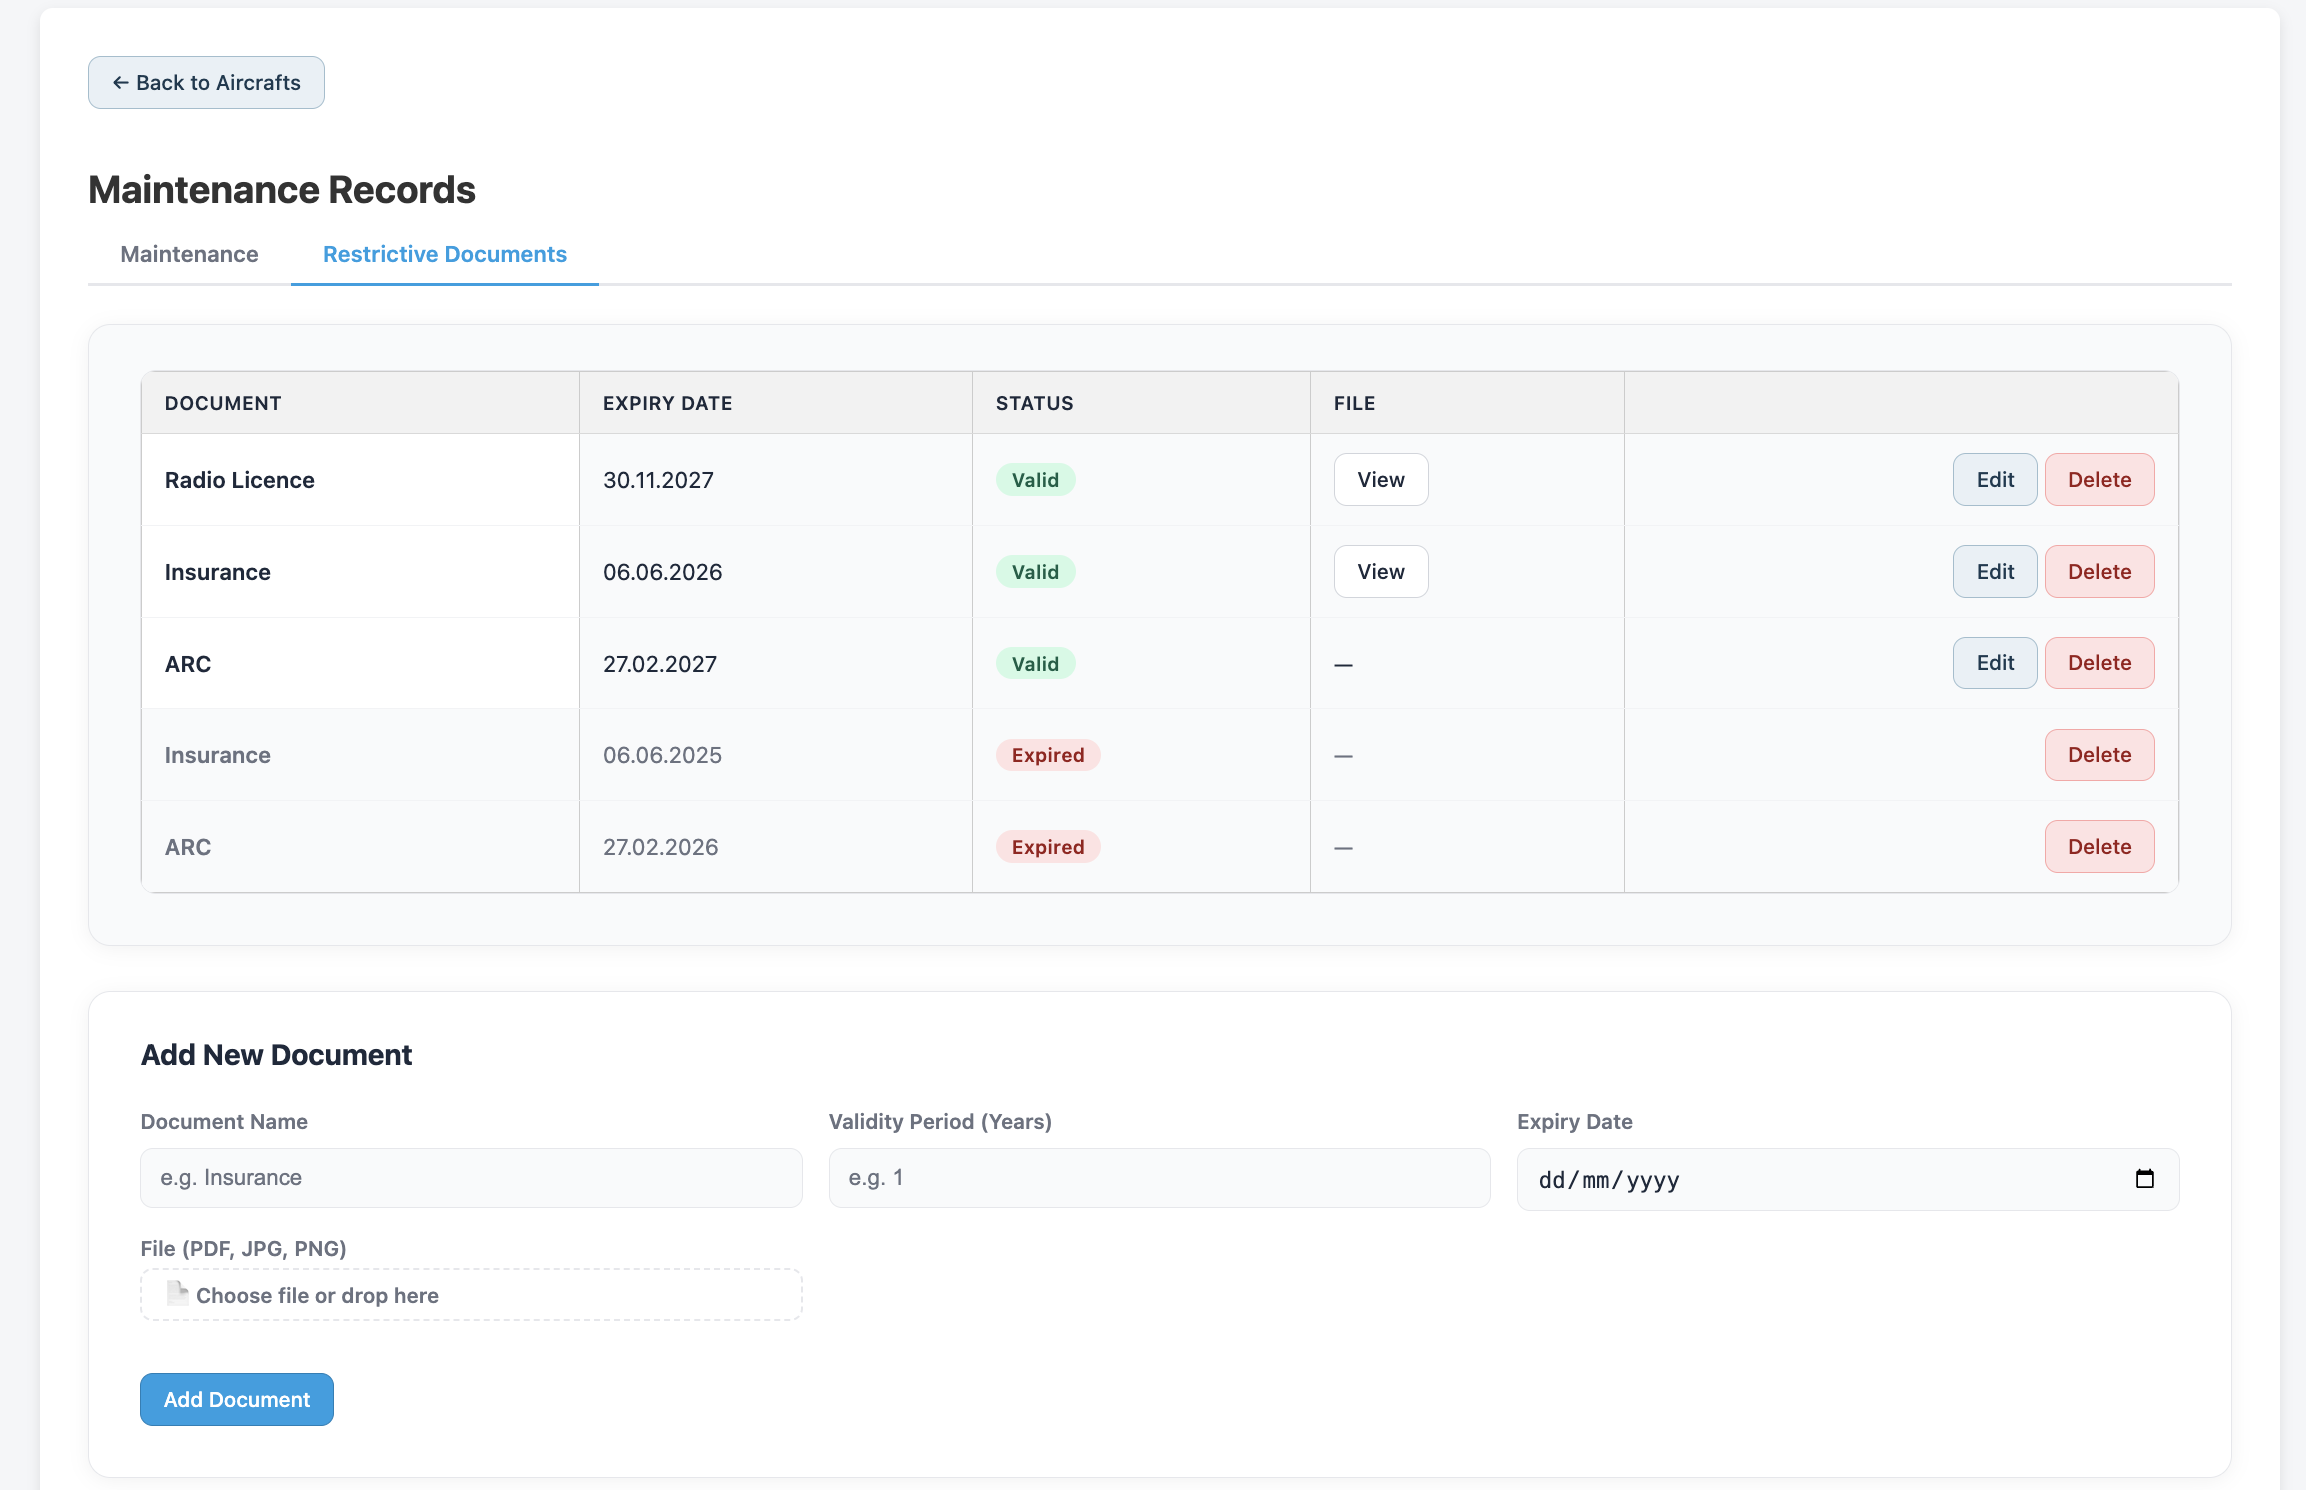Select the Radio Licence row name

[x=240, y=480]
